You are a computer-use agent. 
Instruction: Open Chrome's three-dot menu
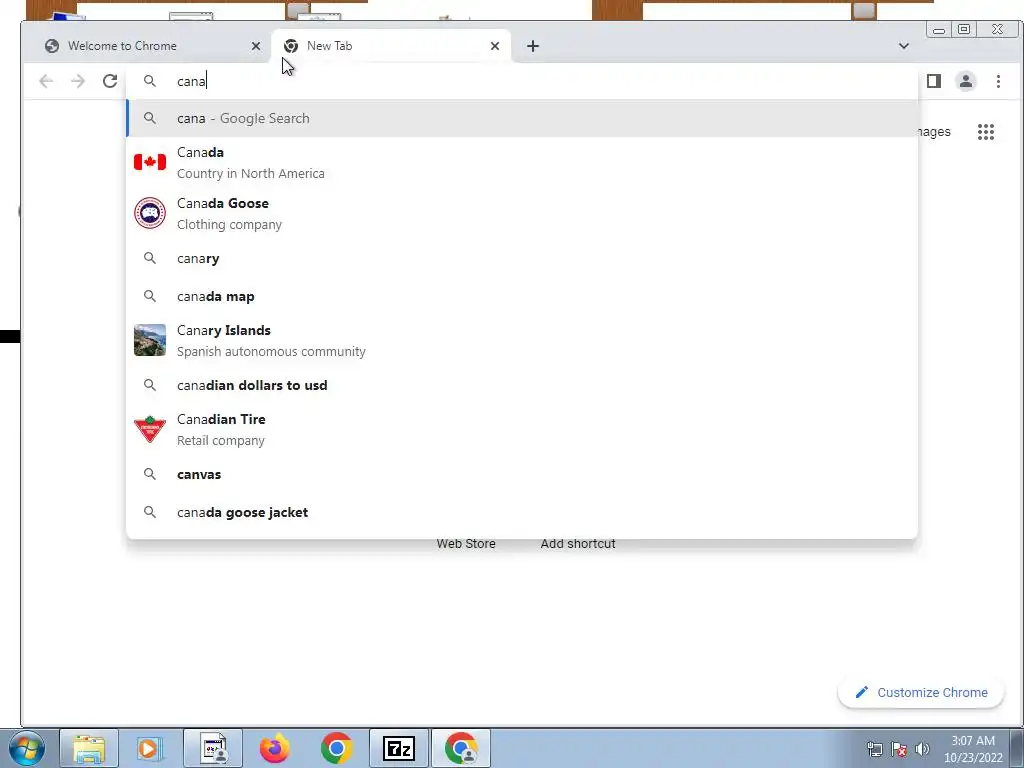(x=998, y=81)
